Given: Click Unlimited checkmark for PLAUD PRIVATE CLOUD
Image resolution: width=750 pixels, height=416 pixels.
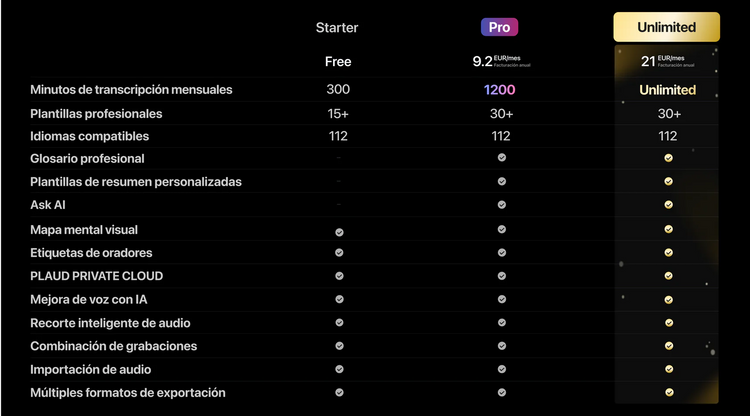Looking at the screenshot, I should tap(668, 276).
